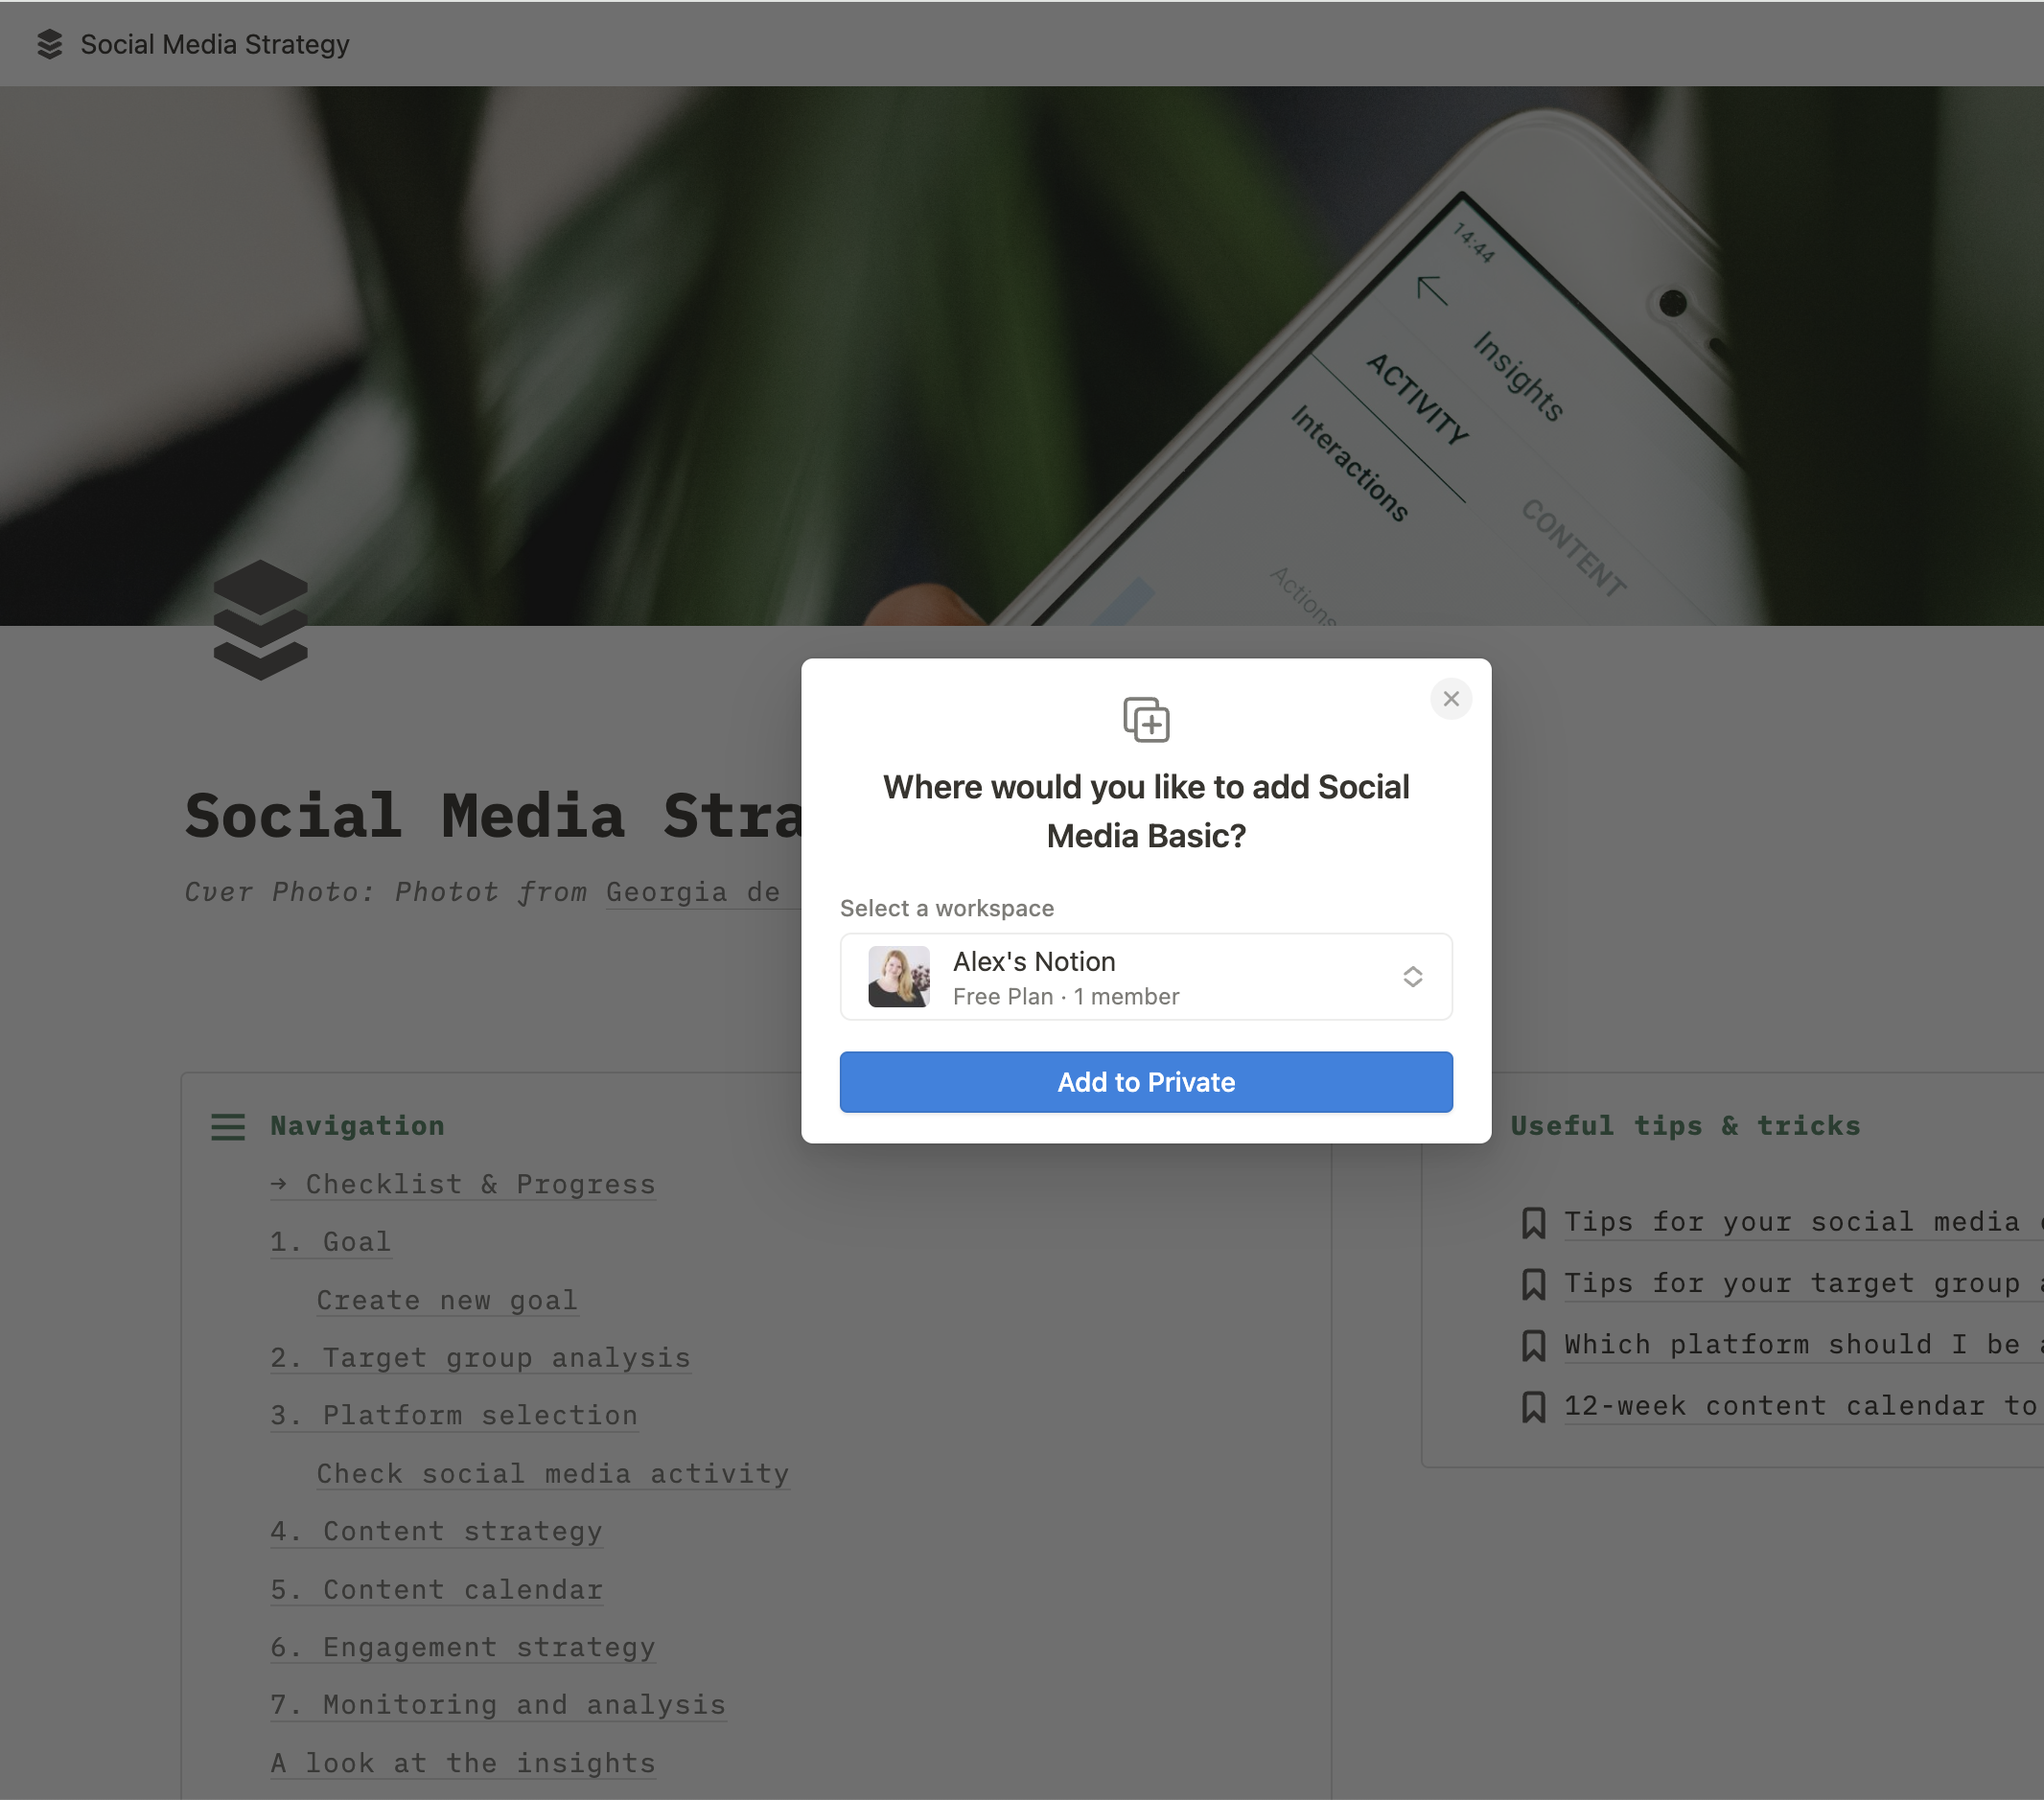Click the Create new goal link
2044x1800 pixels.
449,1300
